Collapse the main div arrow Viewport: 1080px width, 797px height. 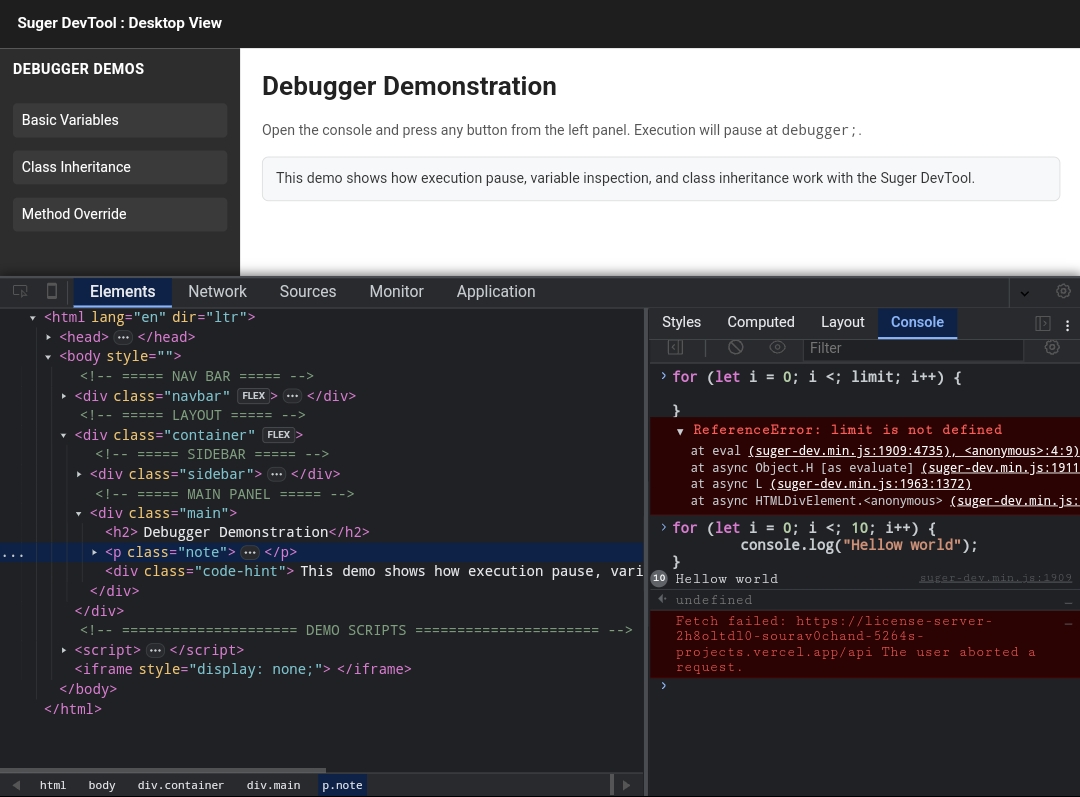point(79,514)
